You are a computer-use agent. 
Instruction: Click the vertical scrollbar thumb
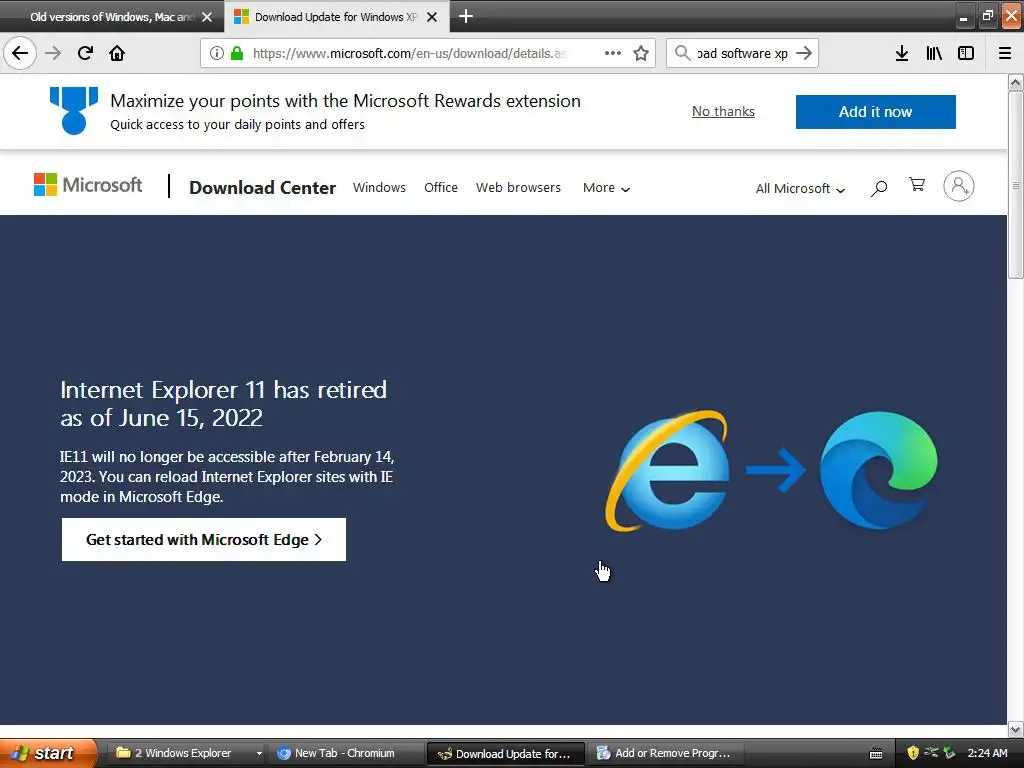point(1016,185)
